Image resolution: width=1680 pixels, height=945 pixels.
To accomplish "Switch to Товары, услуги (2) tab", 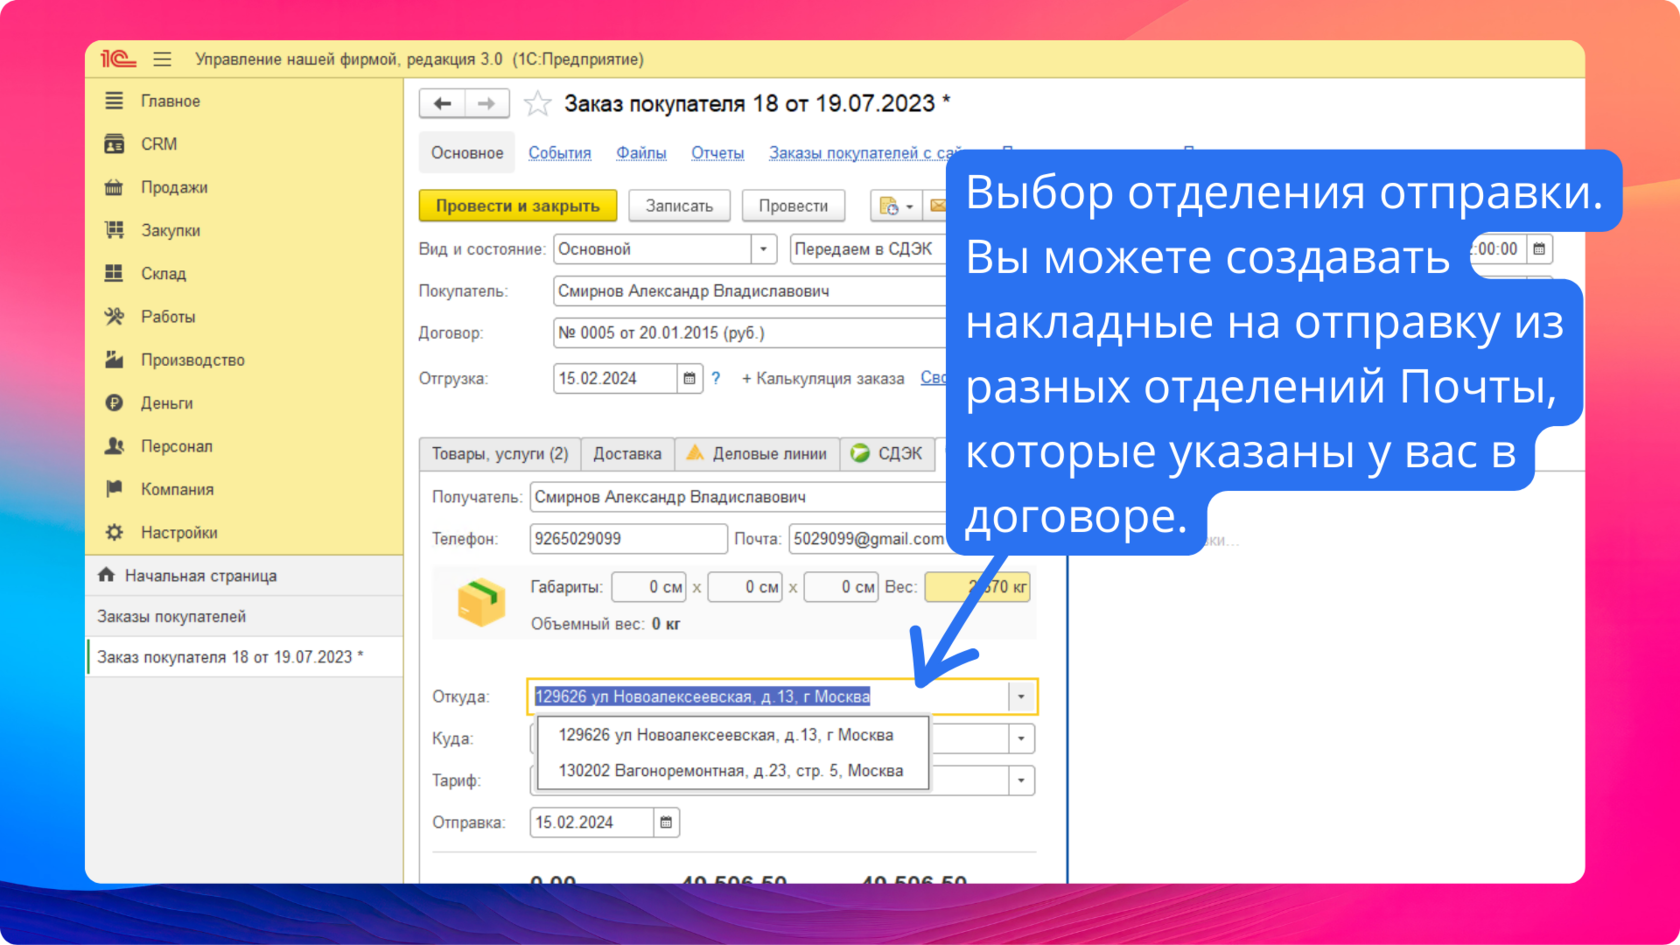I will coord(500,454).
